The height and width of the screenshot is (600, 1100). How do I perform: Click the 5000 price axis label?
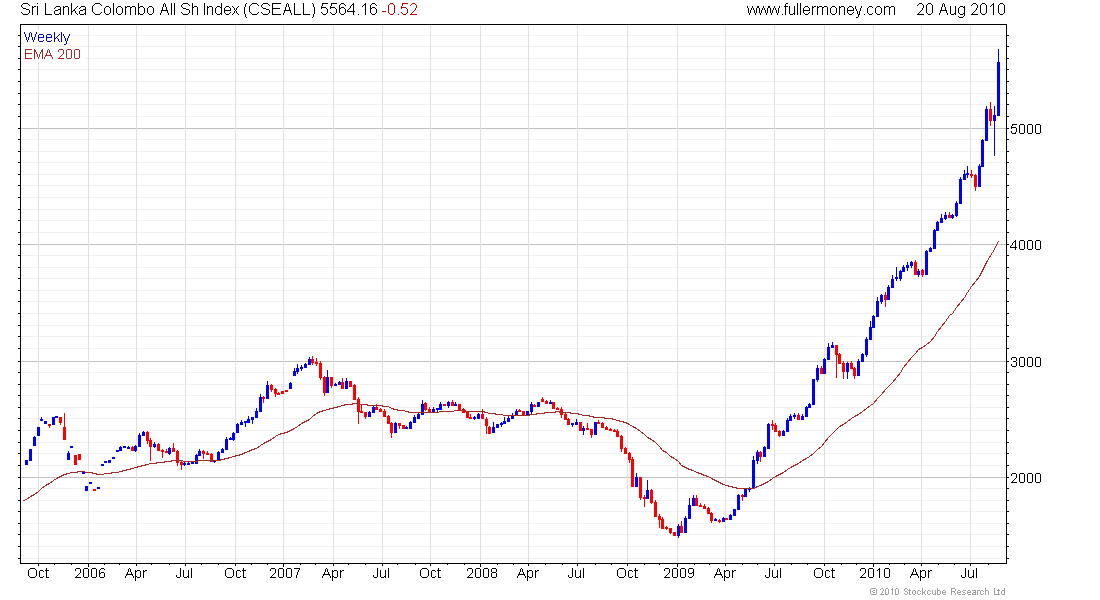(x=1026, y=129)
